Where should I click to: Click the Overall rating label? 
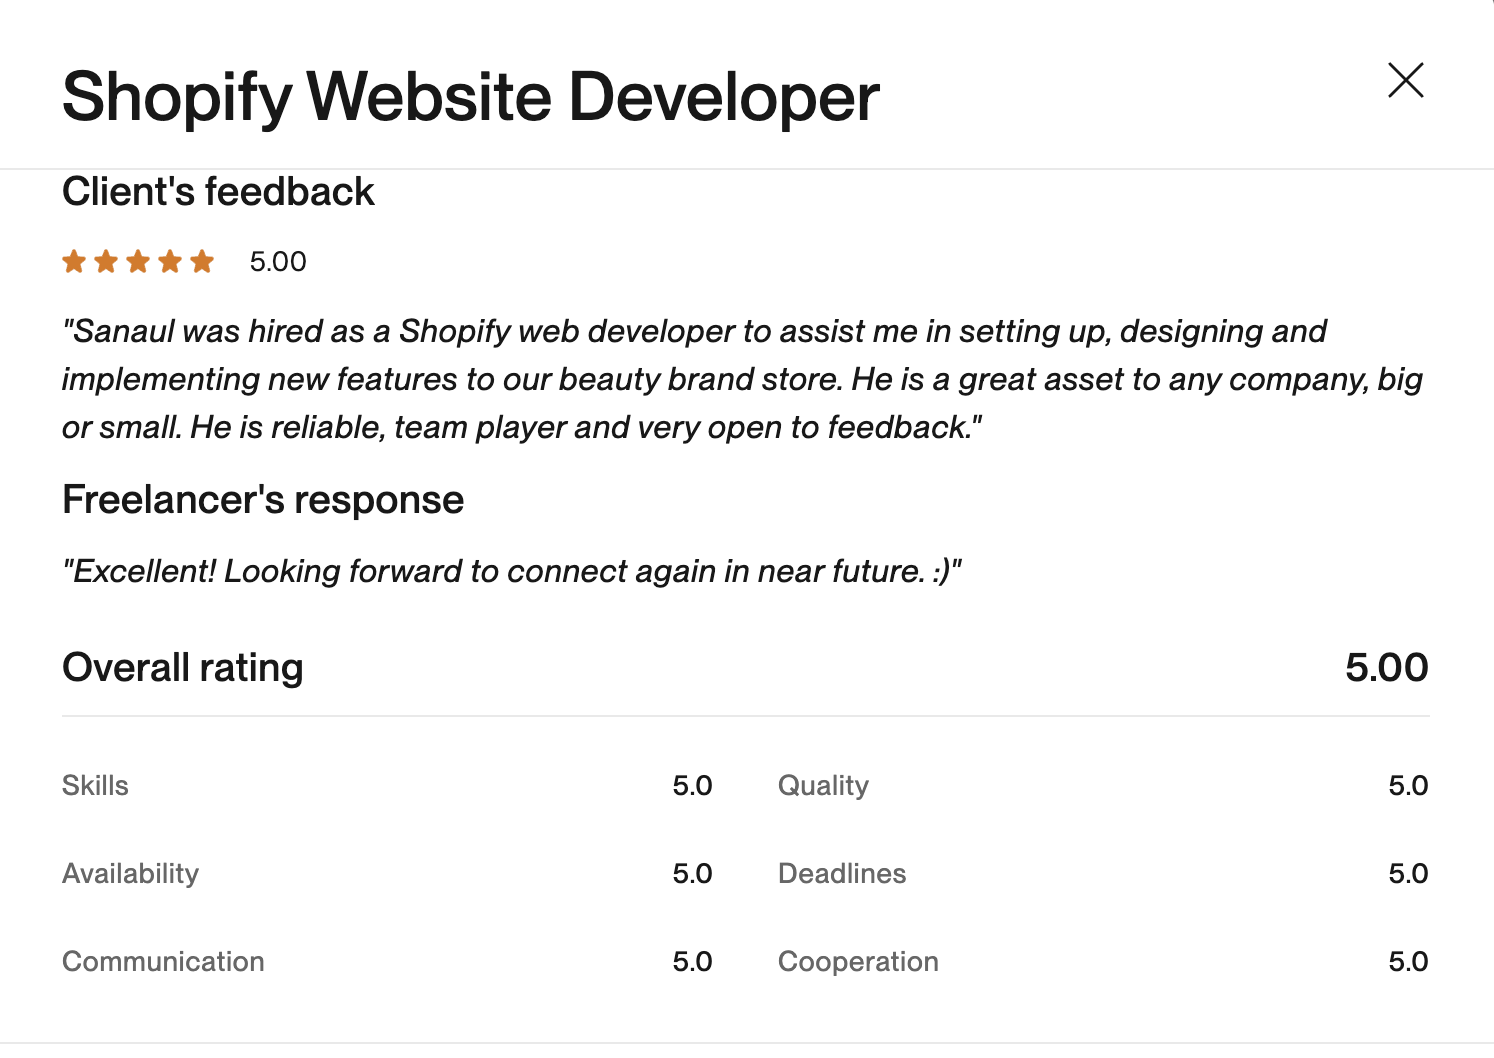(x=183, y=667)
